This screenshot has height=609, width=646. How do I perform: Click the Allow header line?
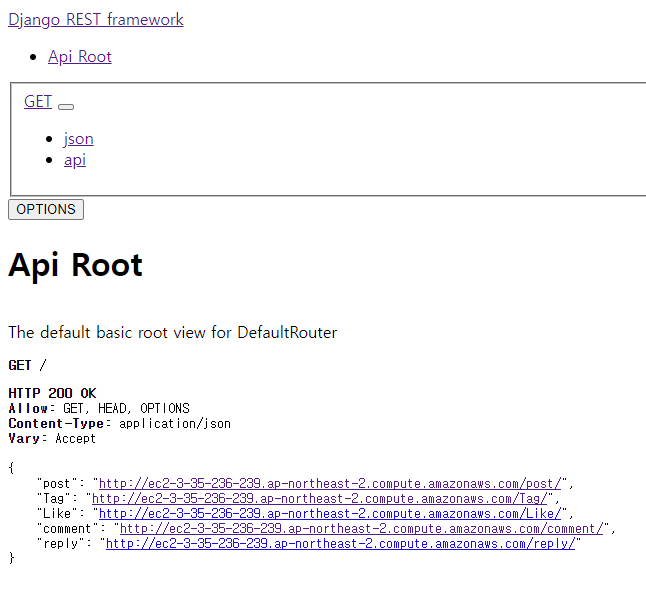coord(99,408)
